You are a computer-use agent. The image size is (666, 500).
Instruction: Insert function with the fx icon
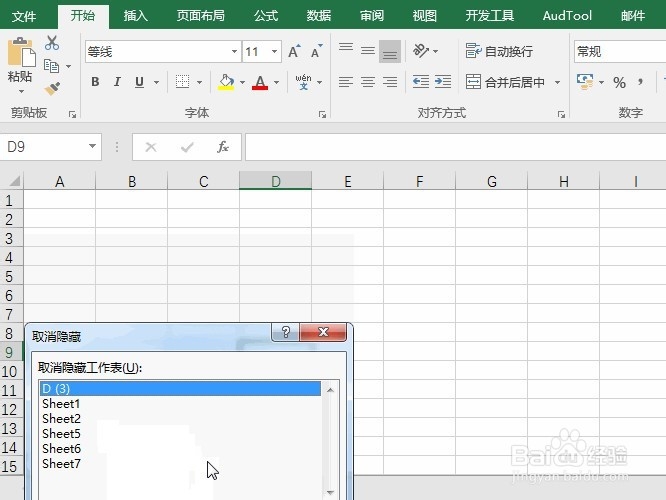(x=223, y=147)
